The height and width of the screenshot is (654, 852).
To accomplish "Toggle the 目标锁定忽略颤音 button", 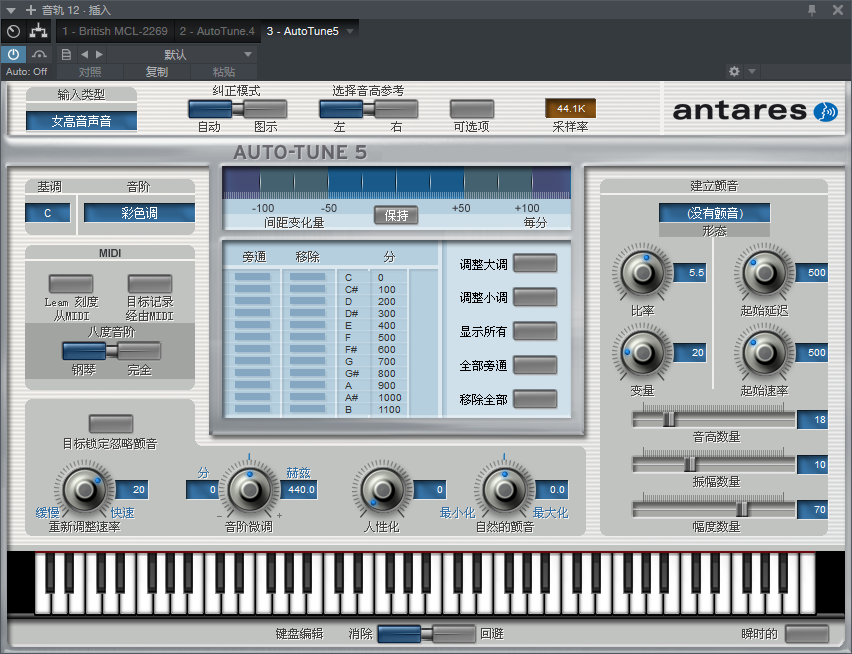I will pyautogui.click(x=110, y=423).
